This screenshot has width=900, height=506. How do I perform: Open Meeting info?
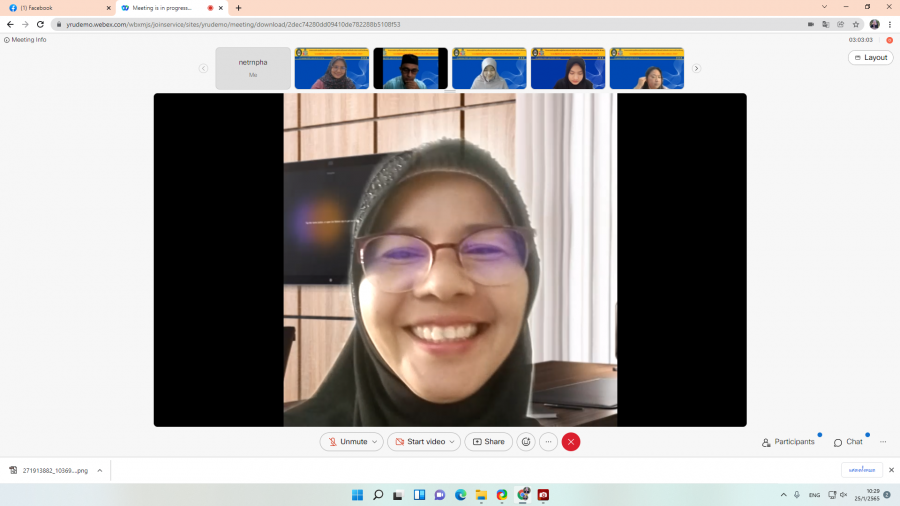[25, 40]
